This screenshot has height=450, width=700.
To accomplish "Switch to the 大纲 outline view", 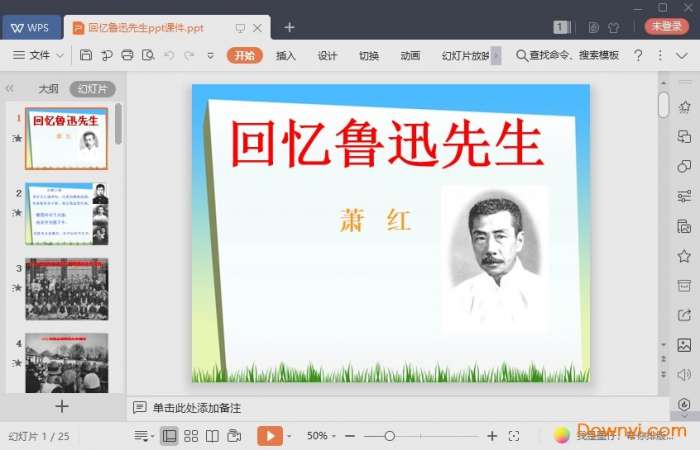I will tap(49, 89).
